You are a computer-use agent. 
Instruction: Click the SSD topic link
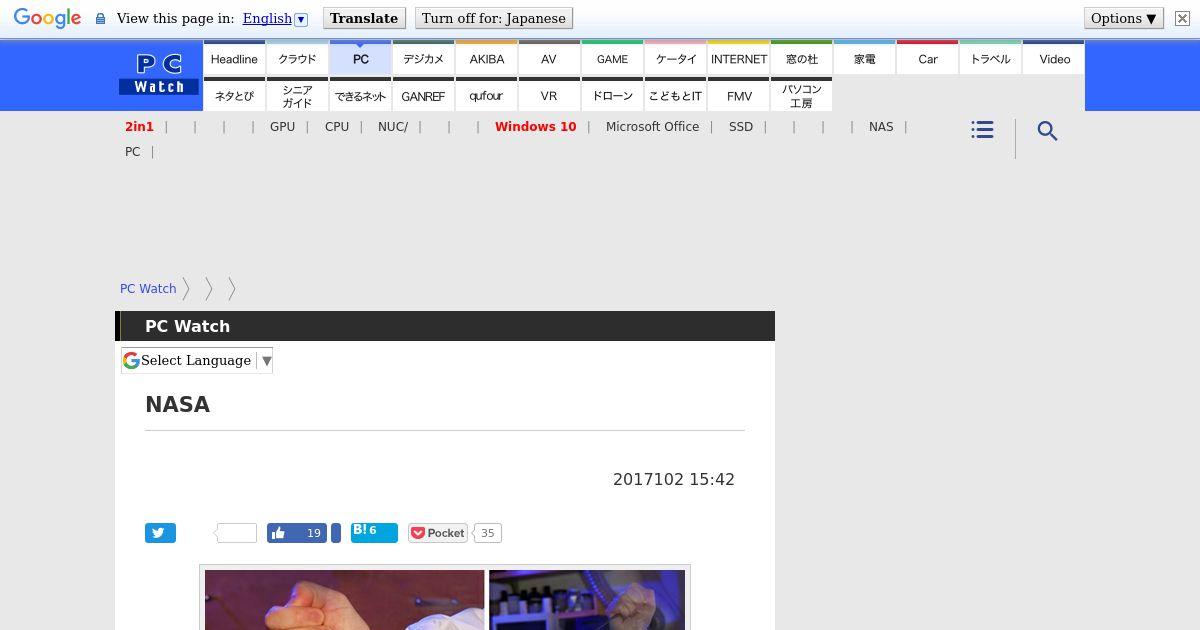click(741, 127)
